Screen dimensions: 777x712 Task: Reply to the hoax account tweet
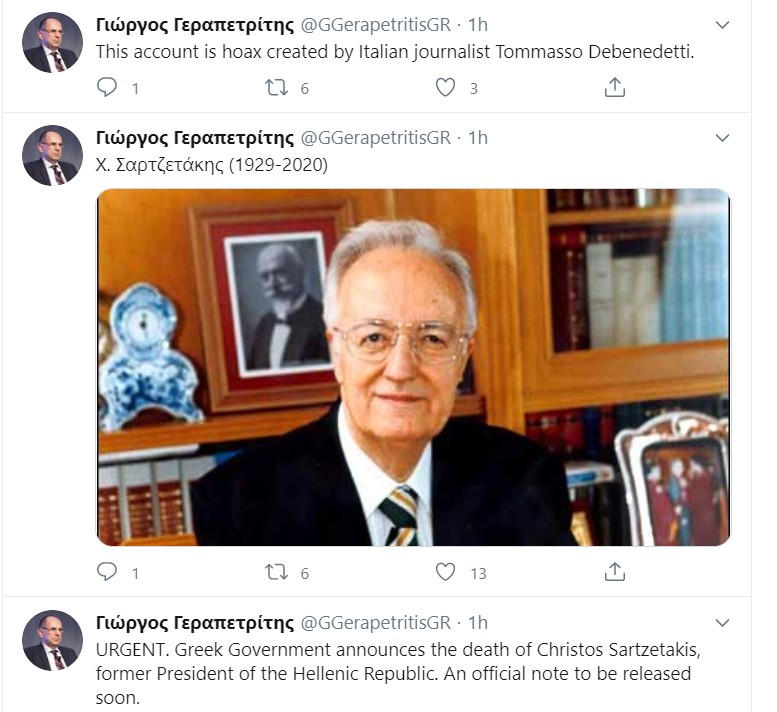click(107, 87)
